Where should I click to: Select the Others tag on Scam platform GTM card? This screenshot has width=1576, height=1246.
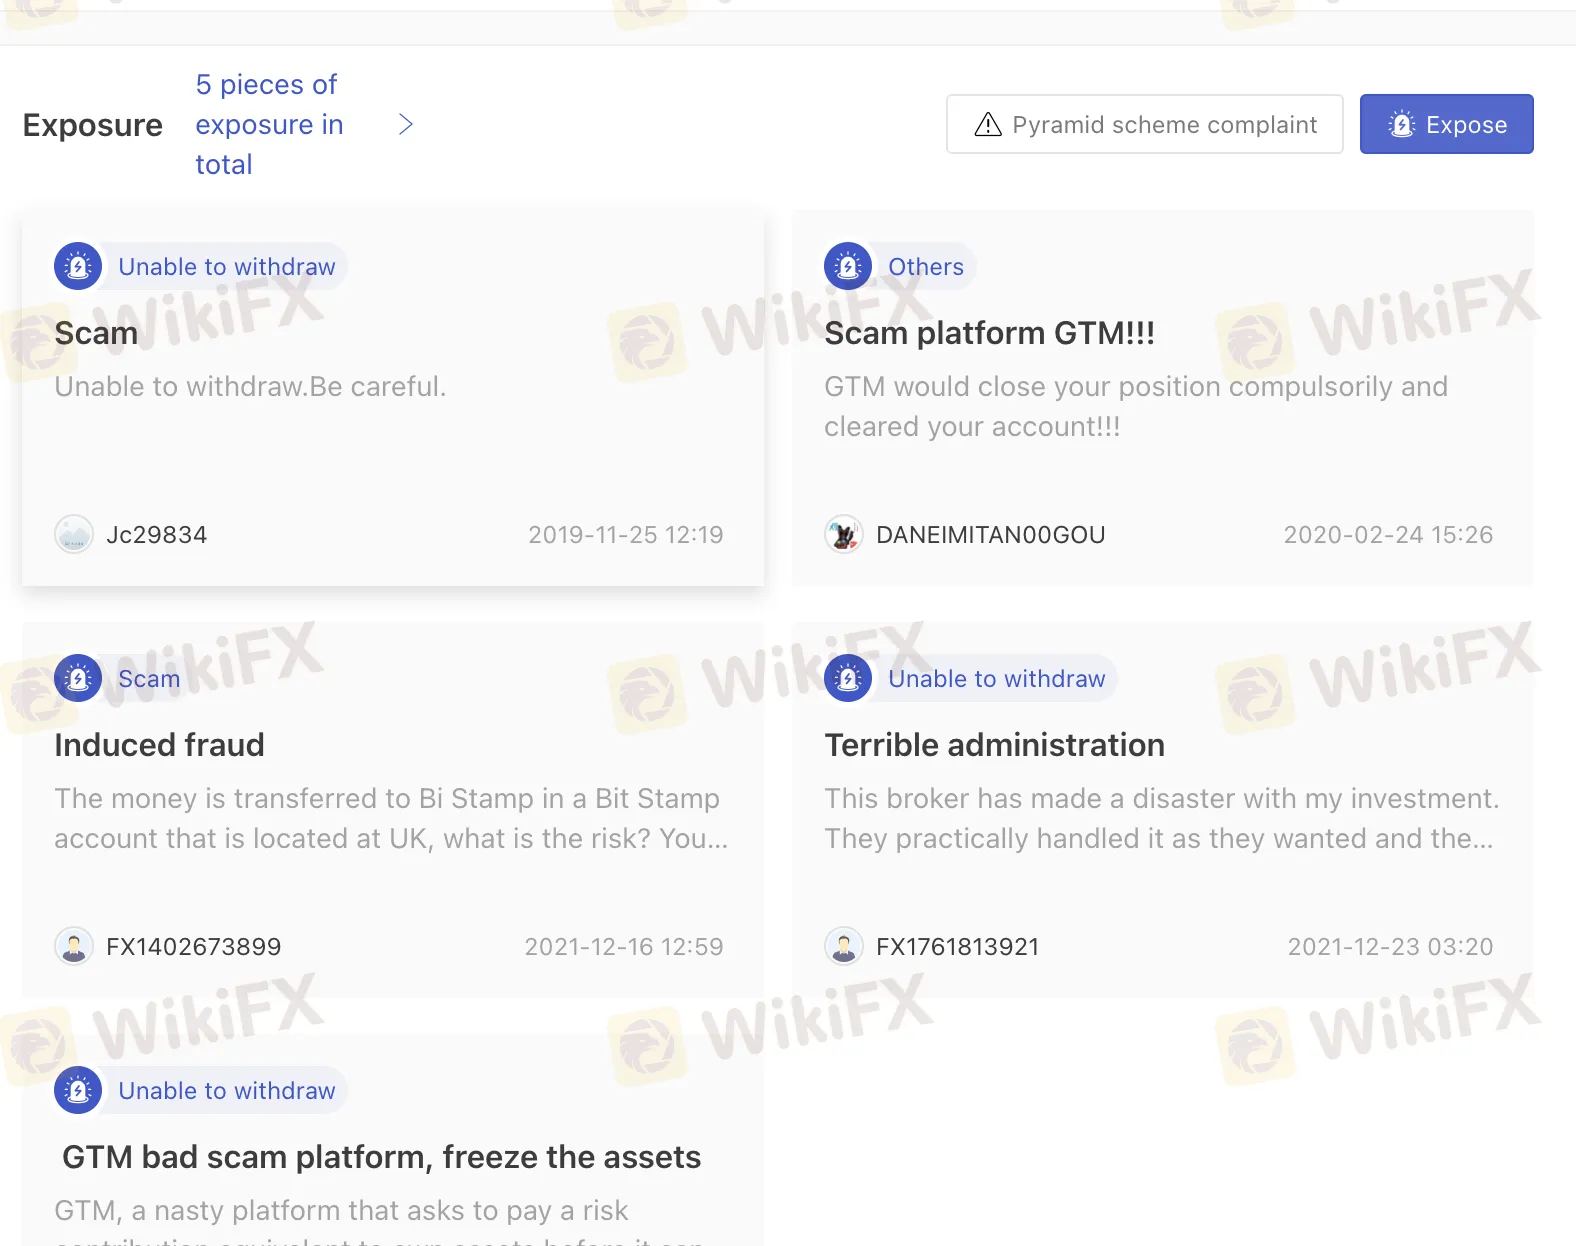pyautogui.click(x=925, y=266)
